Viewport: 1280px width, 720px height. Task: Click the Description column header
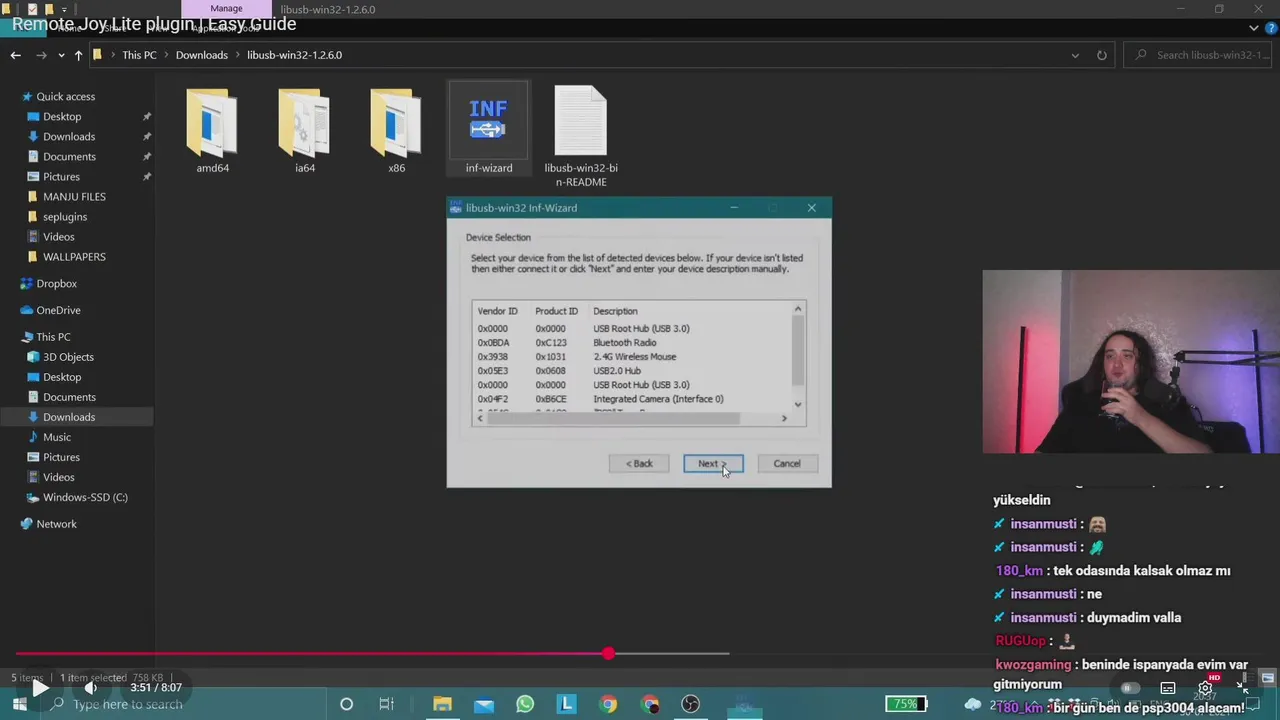615,311
